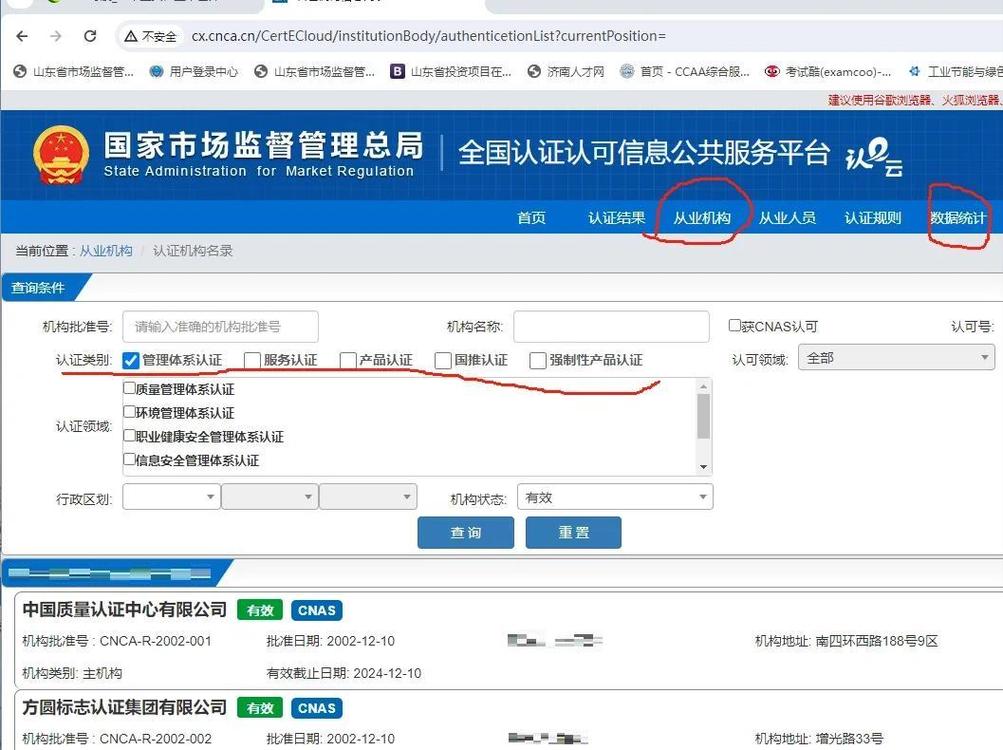The width and height of the screenshot is (1003, 750).
Task: Click the domain list scroll-up arrow
Action: [x=704, y=387]
